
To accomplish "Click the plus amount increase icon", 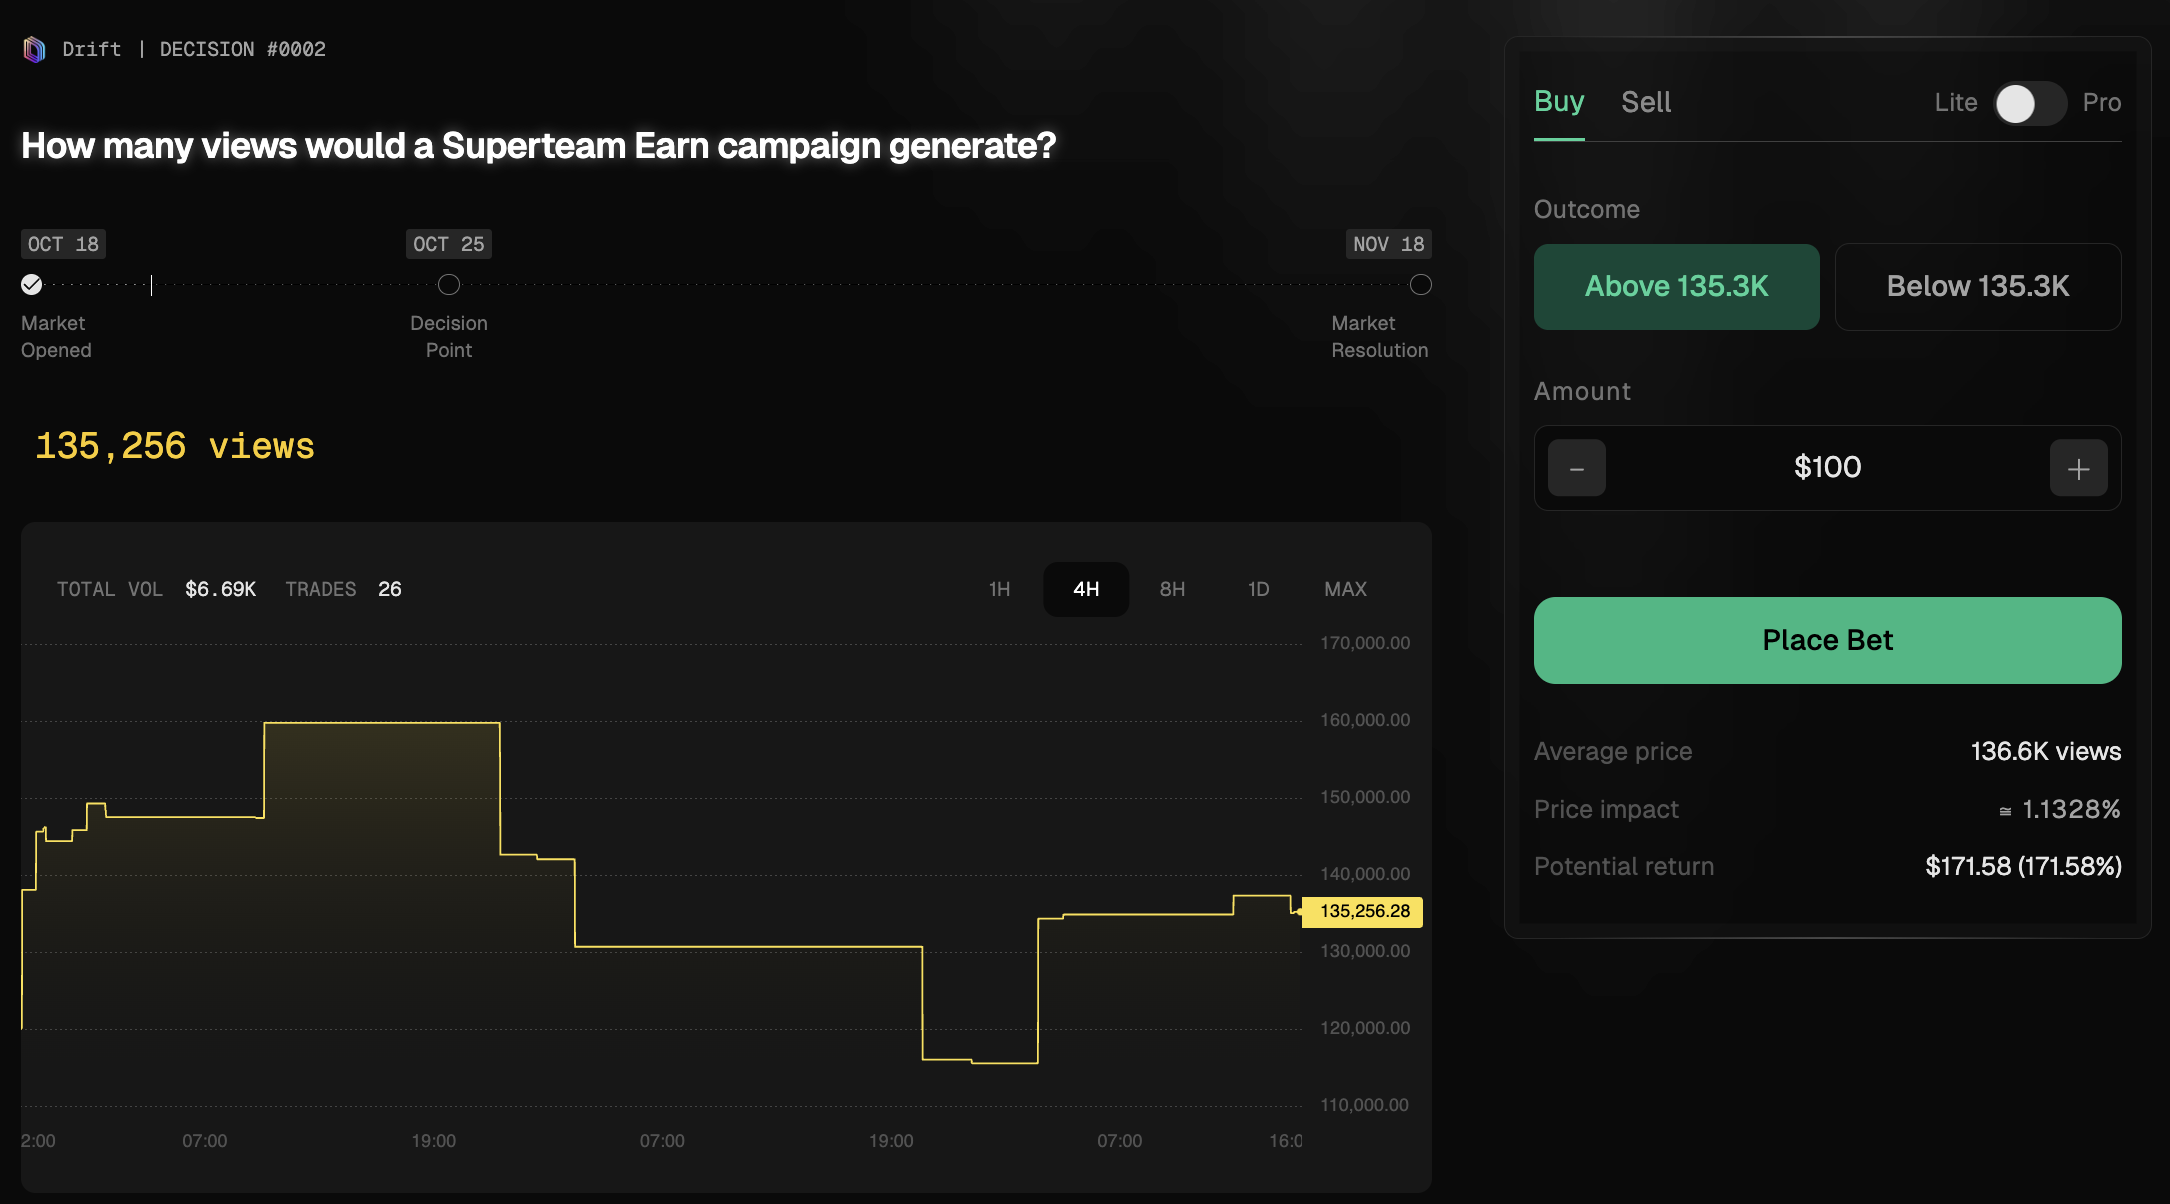I will 2078,468.
